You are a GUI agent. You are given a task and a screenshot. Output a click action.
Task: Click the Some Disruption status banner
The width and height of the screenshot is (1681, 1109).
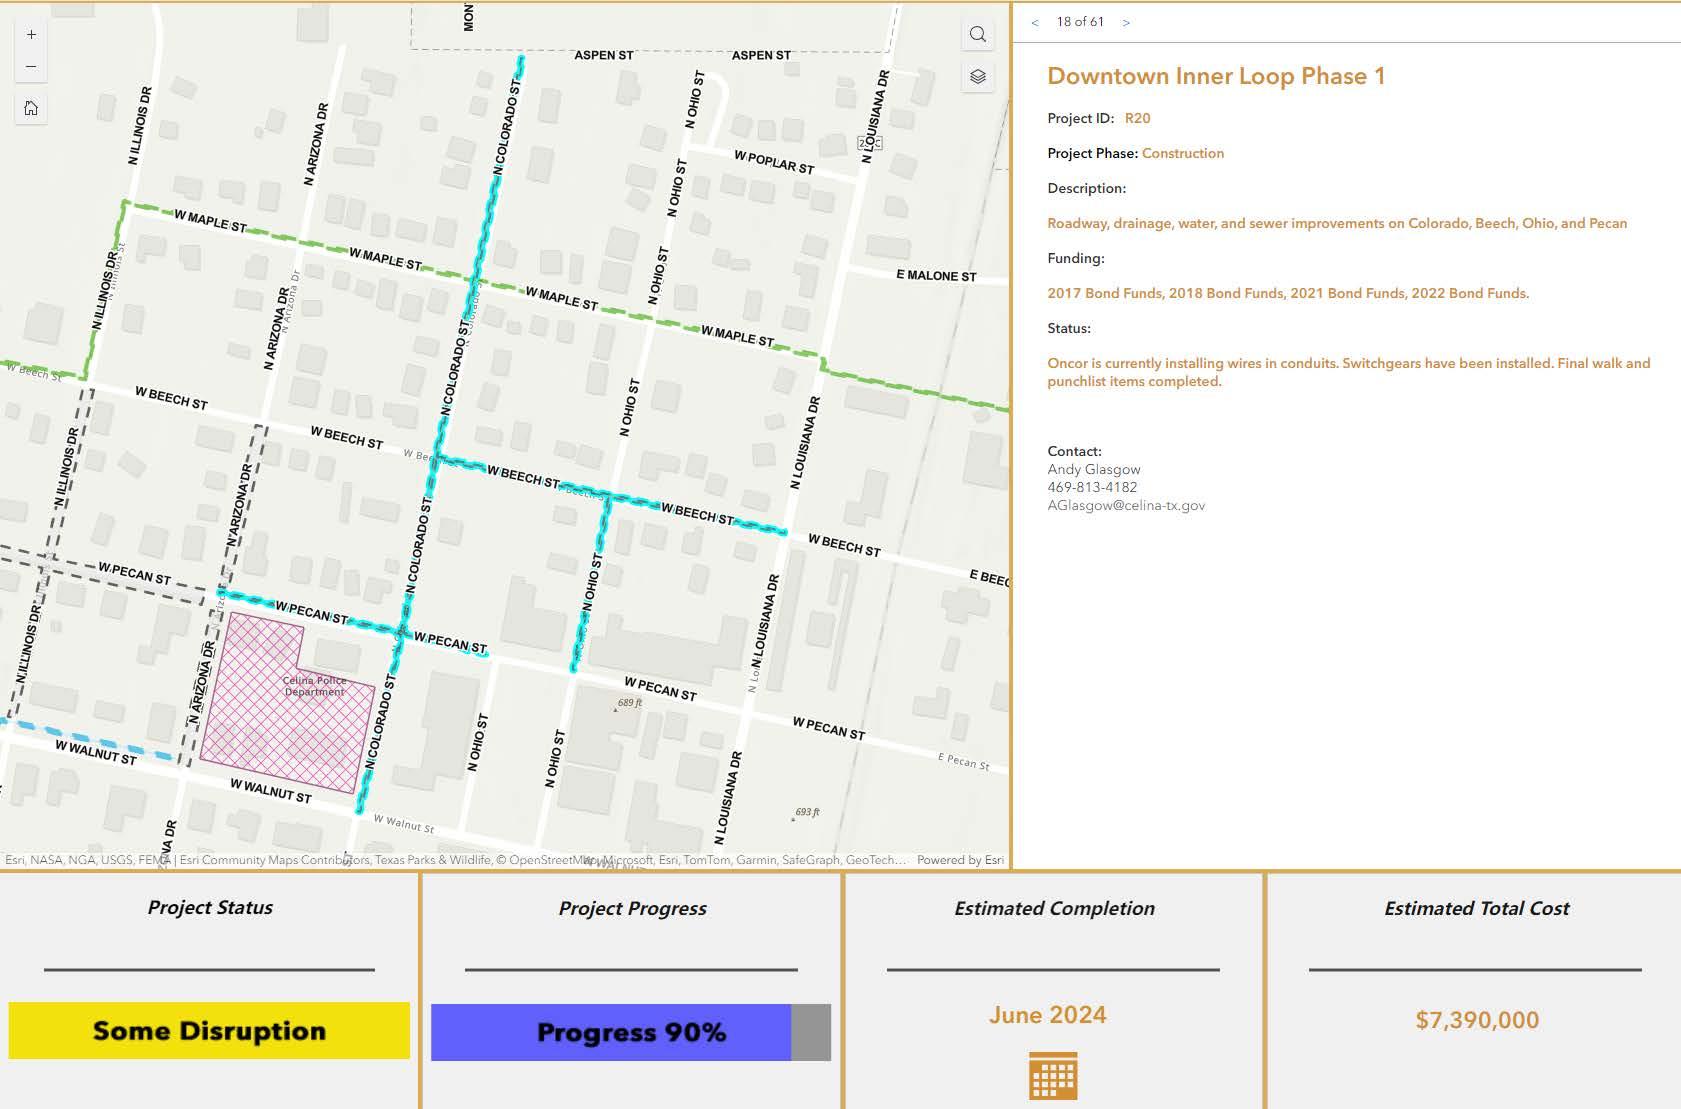(209, 1031)
